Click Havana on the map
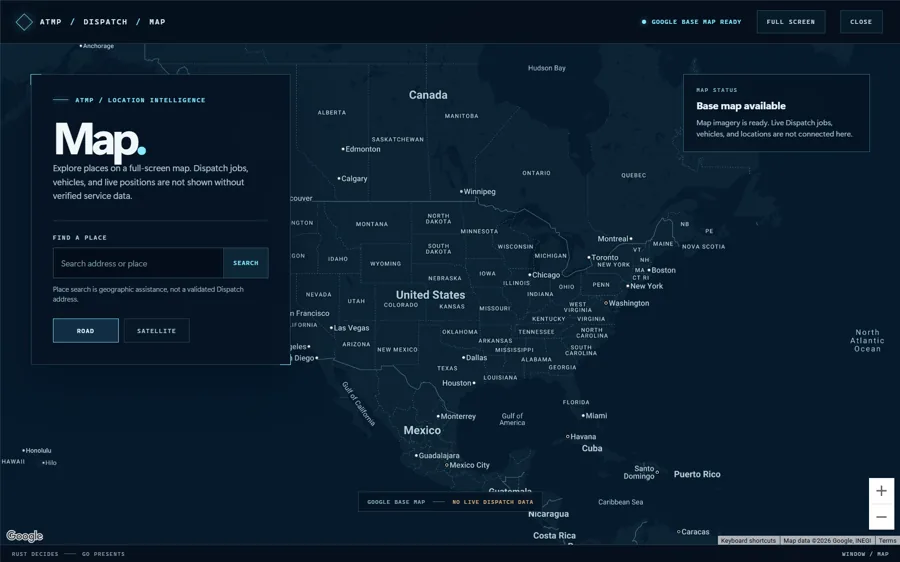Screen dimensions: 900x562 [x=581, y=437]
